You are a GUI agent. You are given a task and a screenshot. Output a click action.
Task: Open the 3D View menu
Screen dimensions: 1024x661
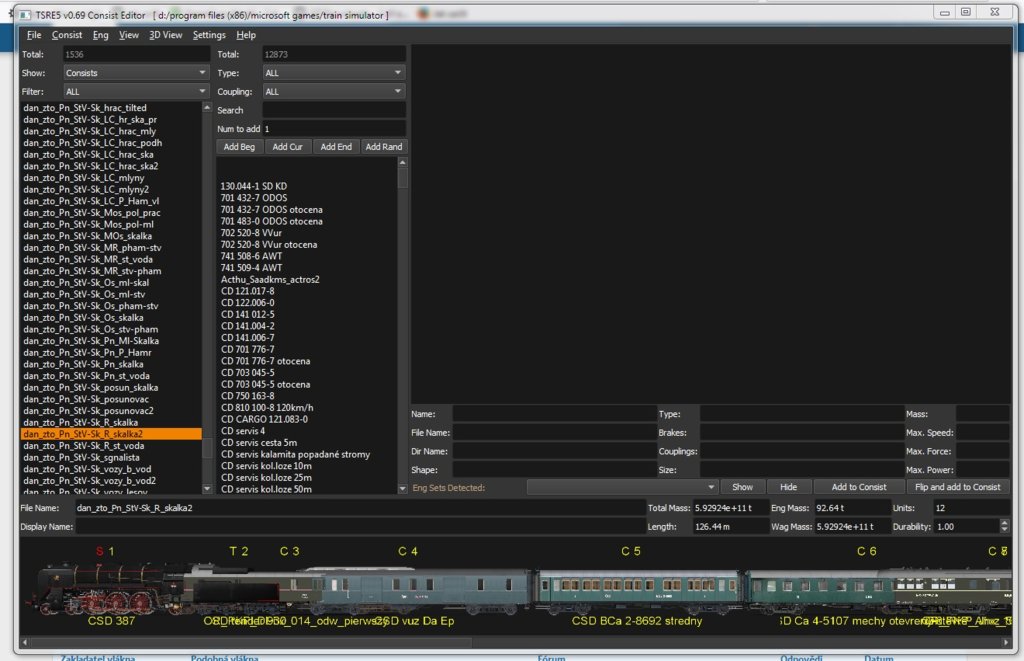click(x=165, y=35)
